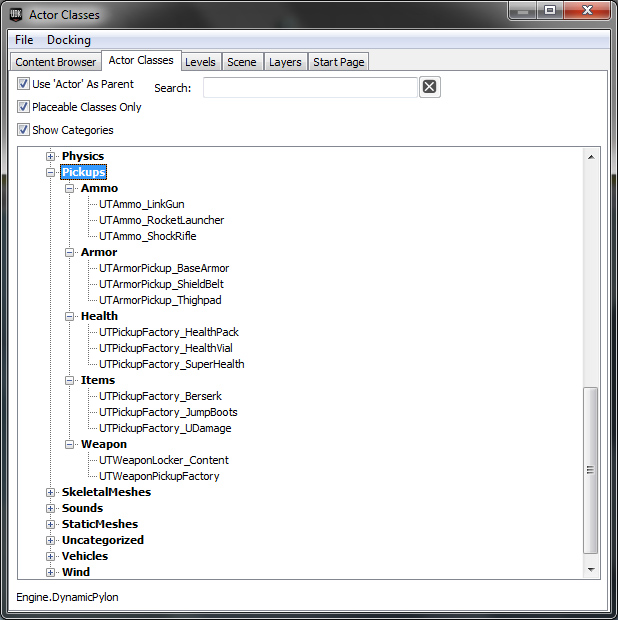Click the tree scrollbar up arrow

(x=591, y=157)
